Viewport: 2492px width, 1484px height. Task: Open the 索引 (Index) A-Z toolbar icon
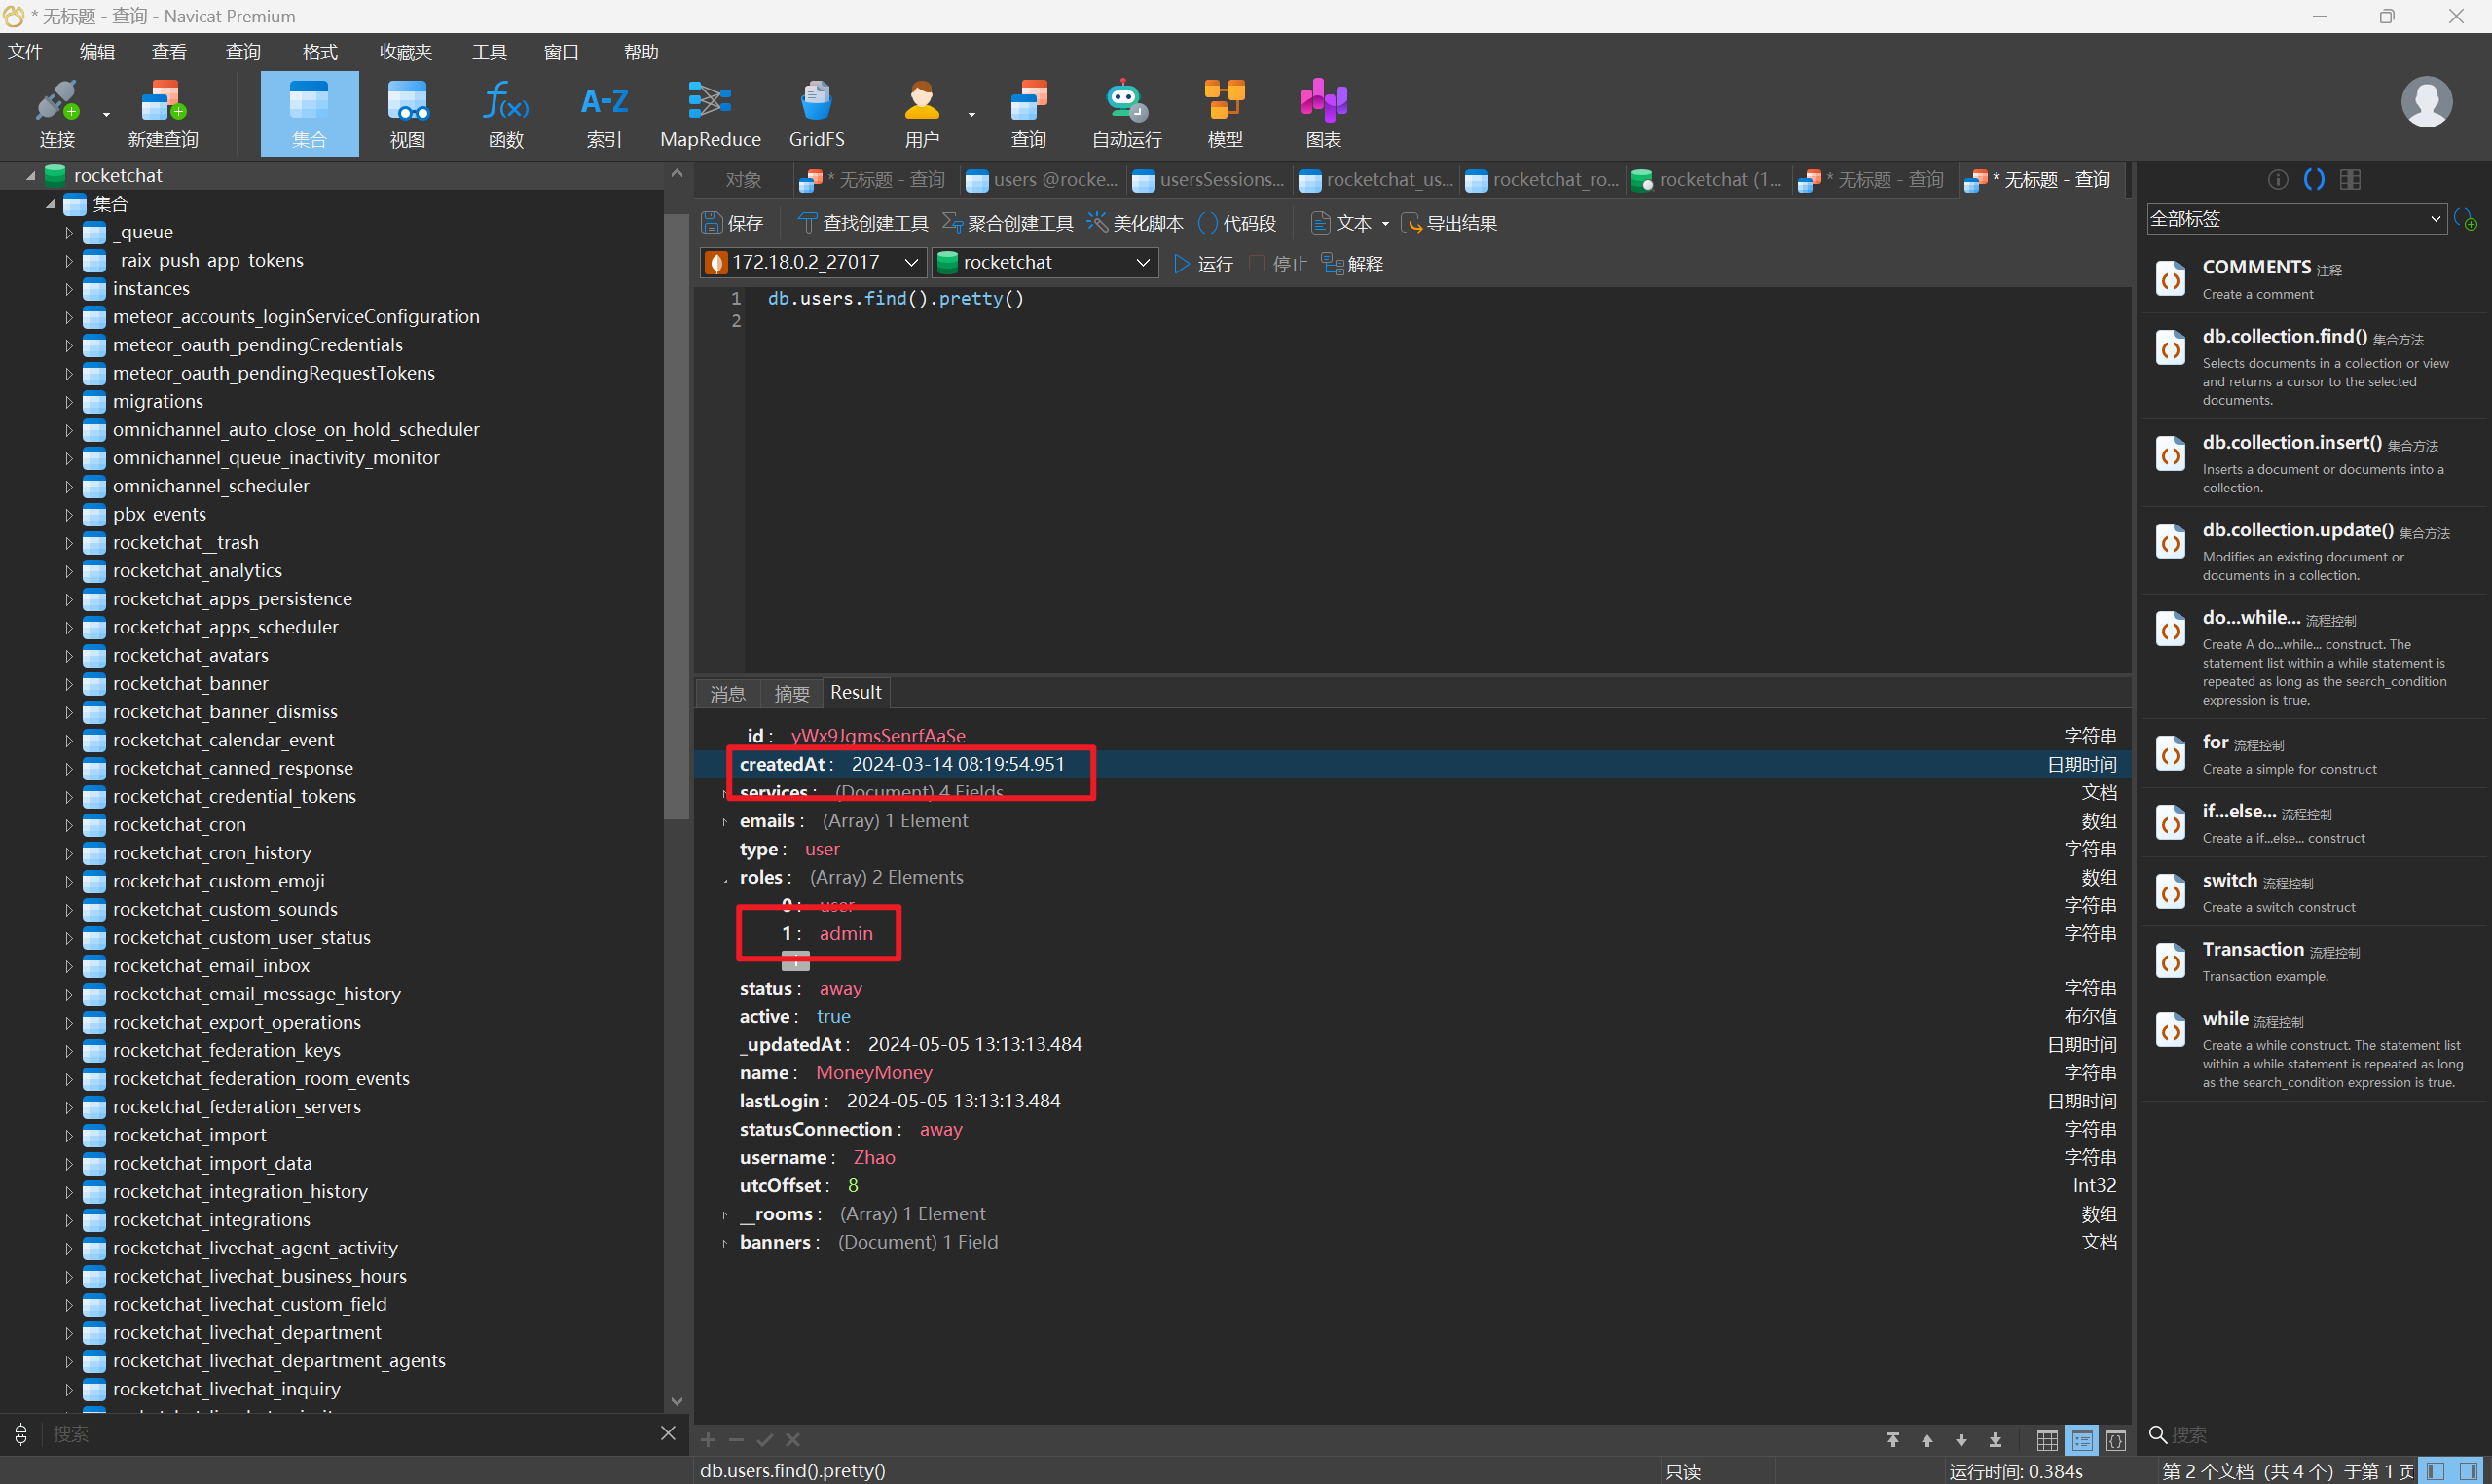pyautogui.click(x=604, y=113)
